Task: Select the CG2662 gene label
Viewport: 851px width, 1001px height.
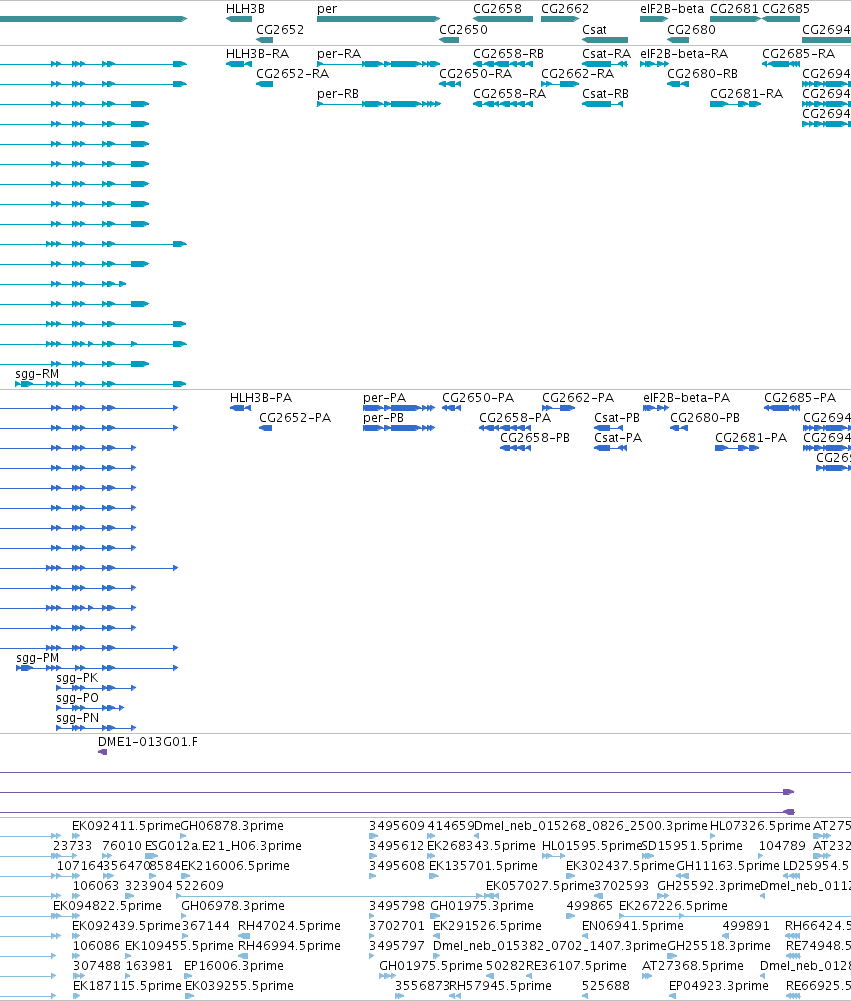Action: [x=565, y=9]
